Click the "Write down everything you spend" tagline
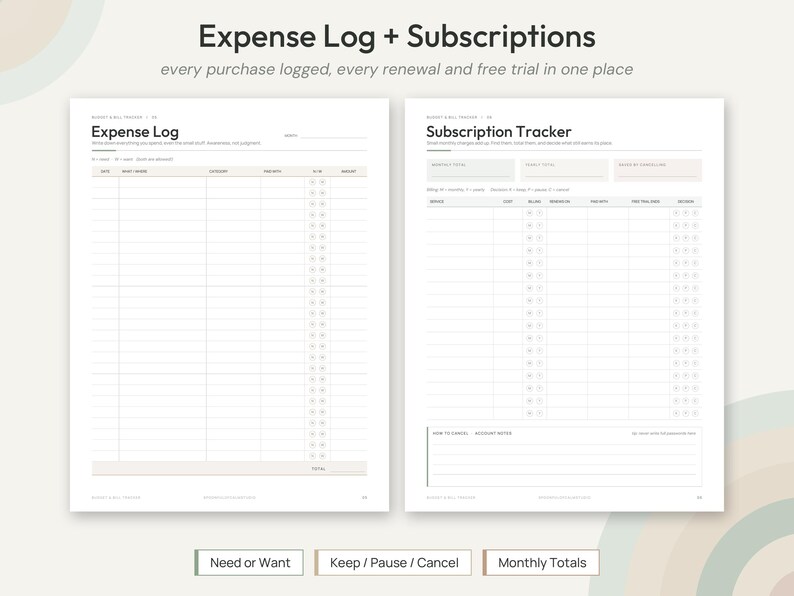 tap(176, 143)
